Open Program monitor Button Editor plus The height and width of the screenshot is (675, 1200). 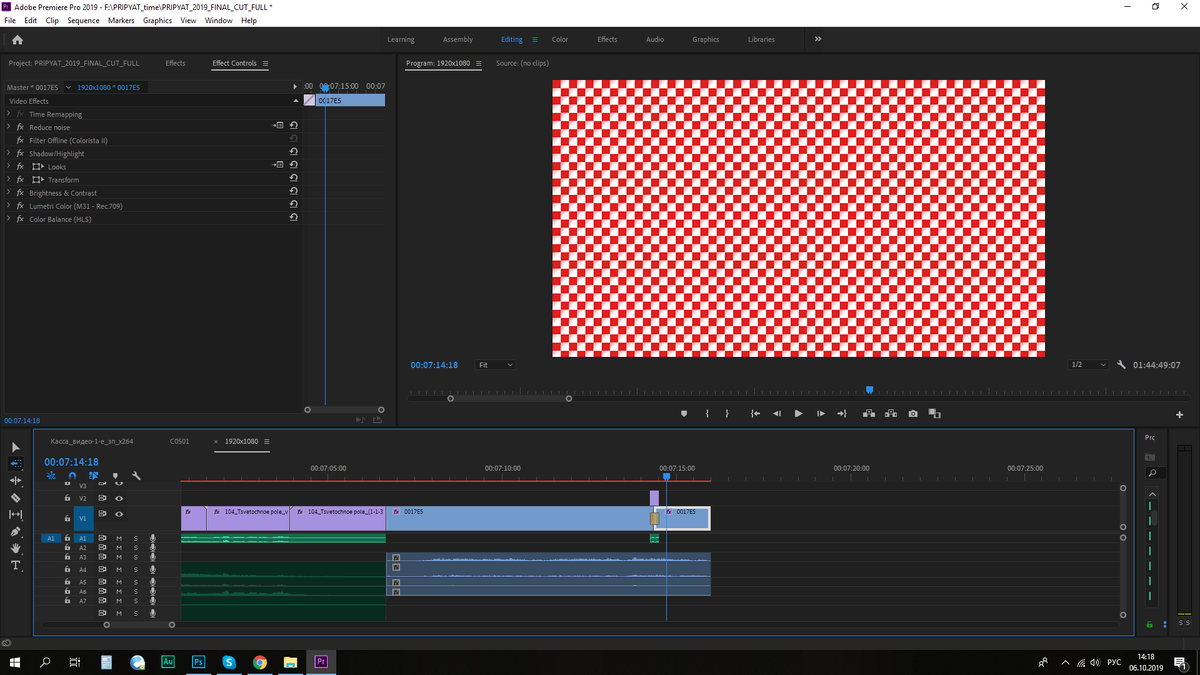coord(1180,415)
